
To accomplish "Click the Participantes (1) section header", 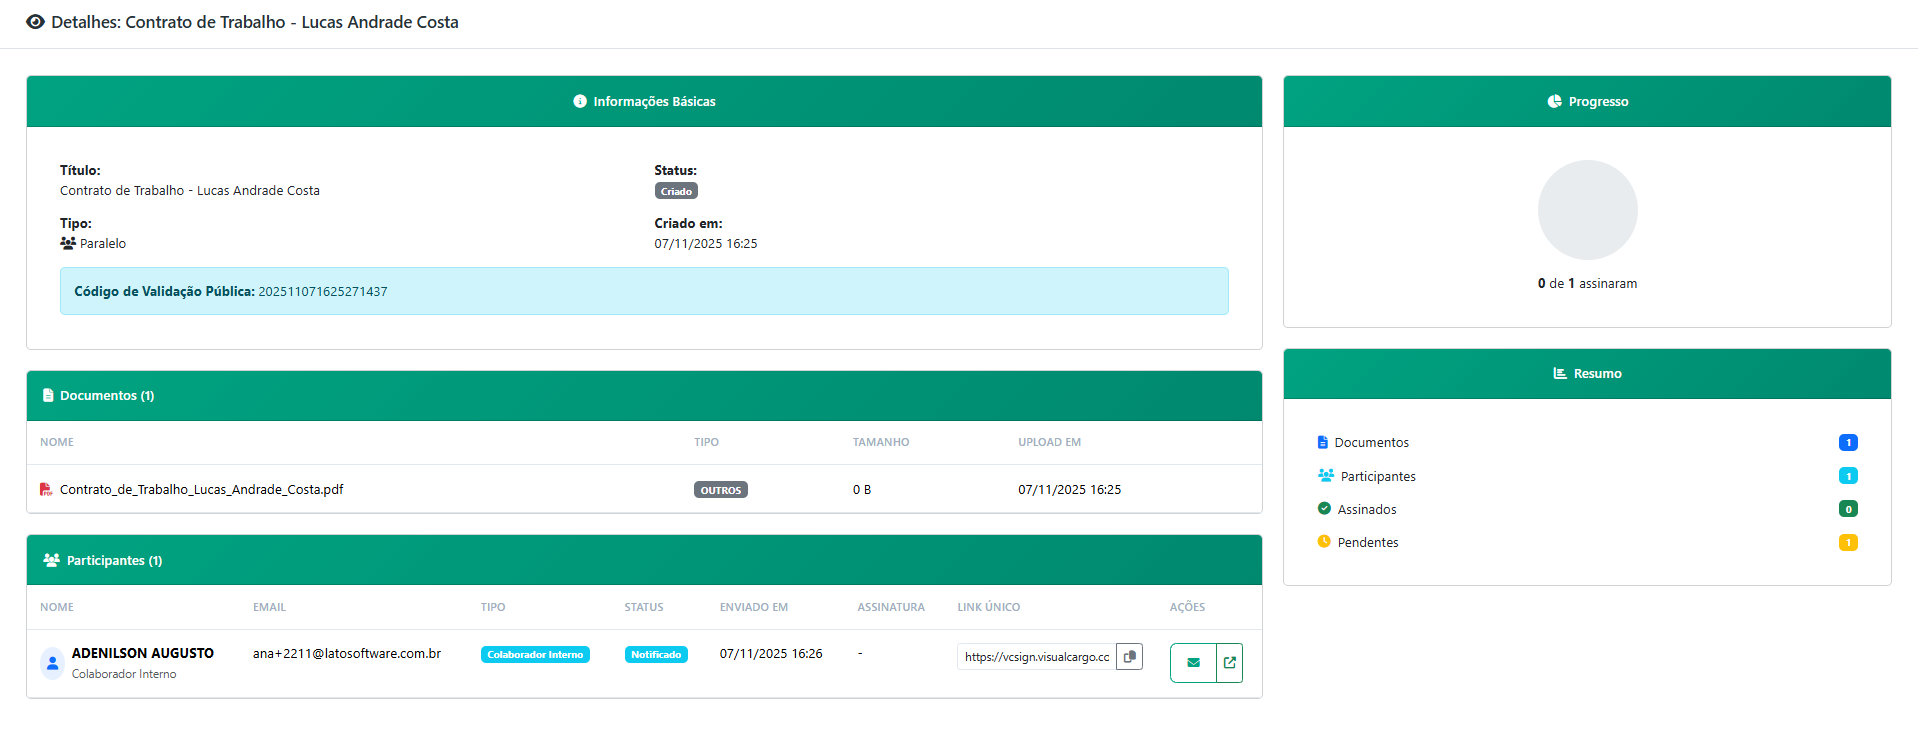I will pyautogui.click(x=113, y=561).
